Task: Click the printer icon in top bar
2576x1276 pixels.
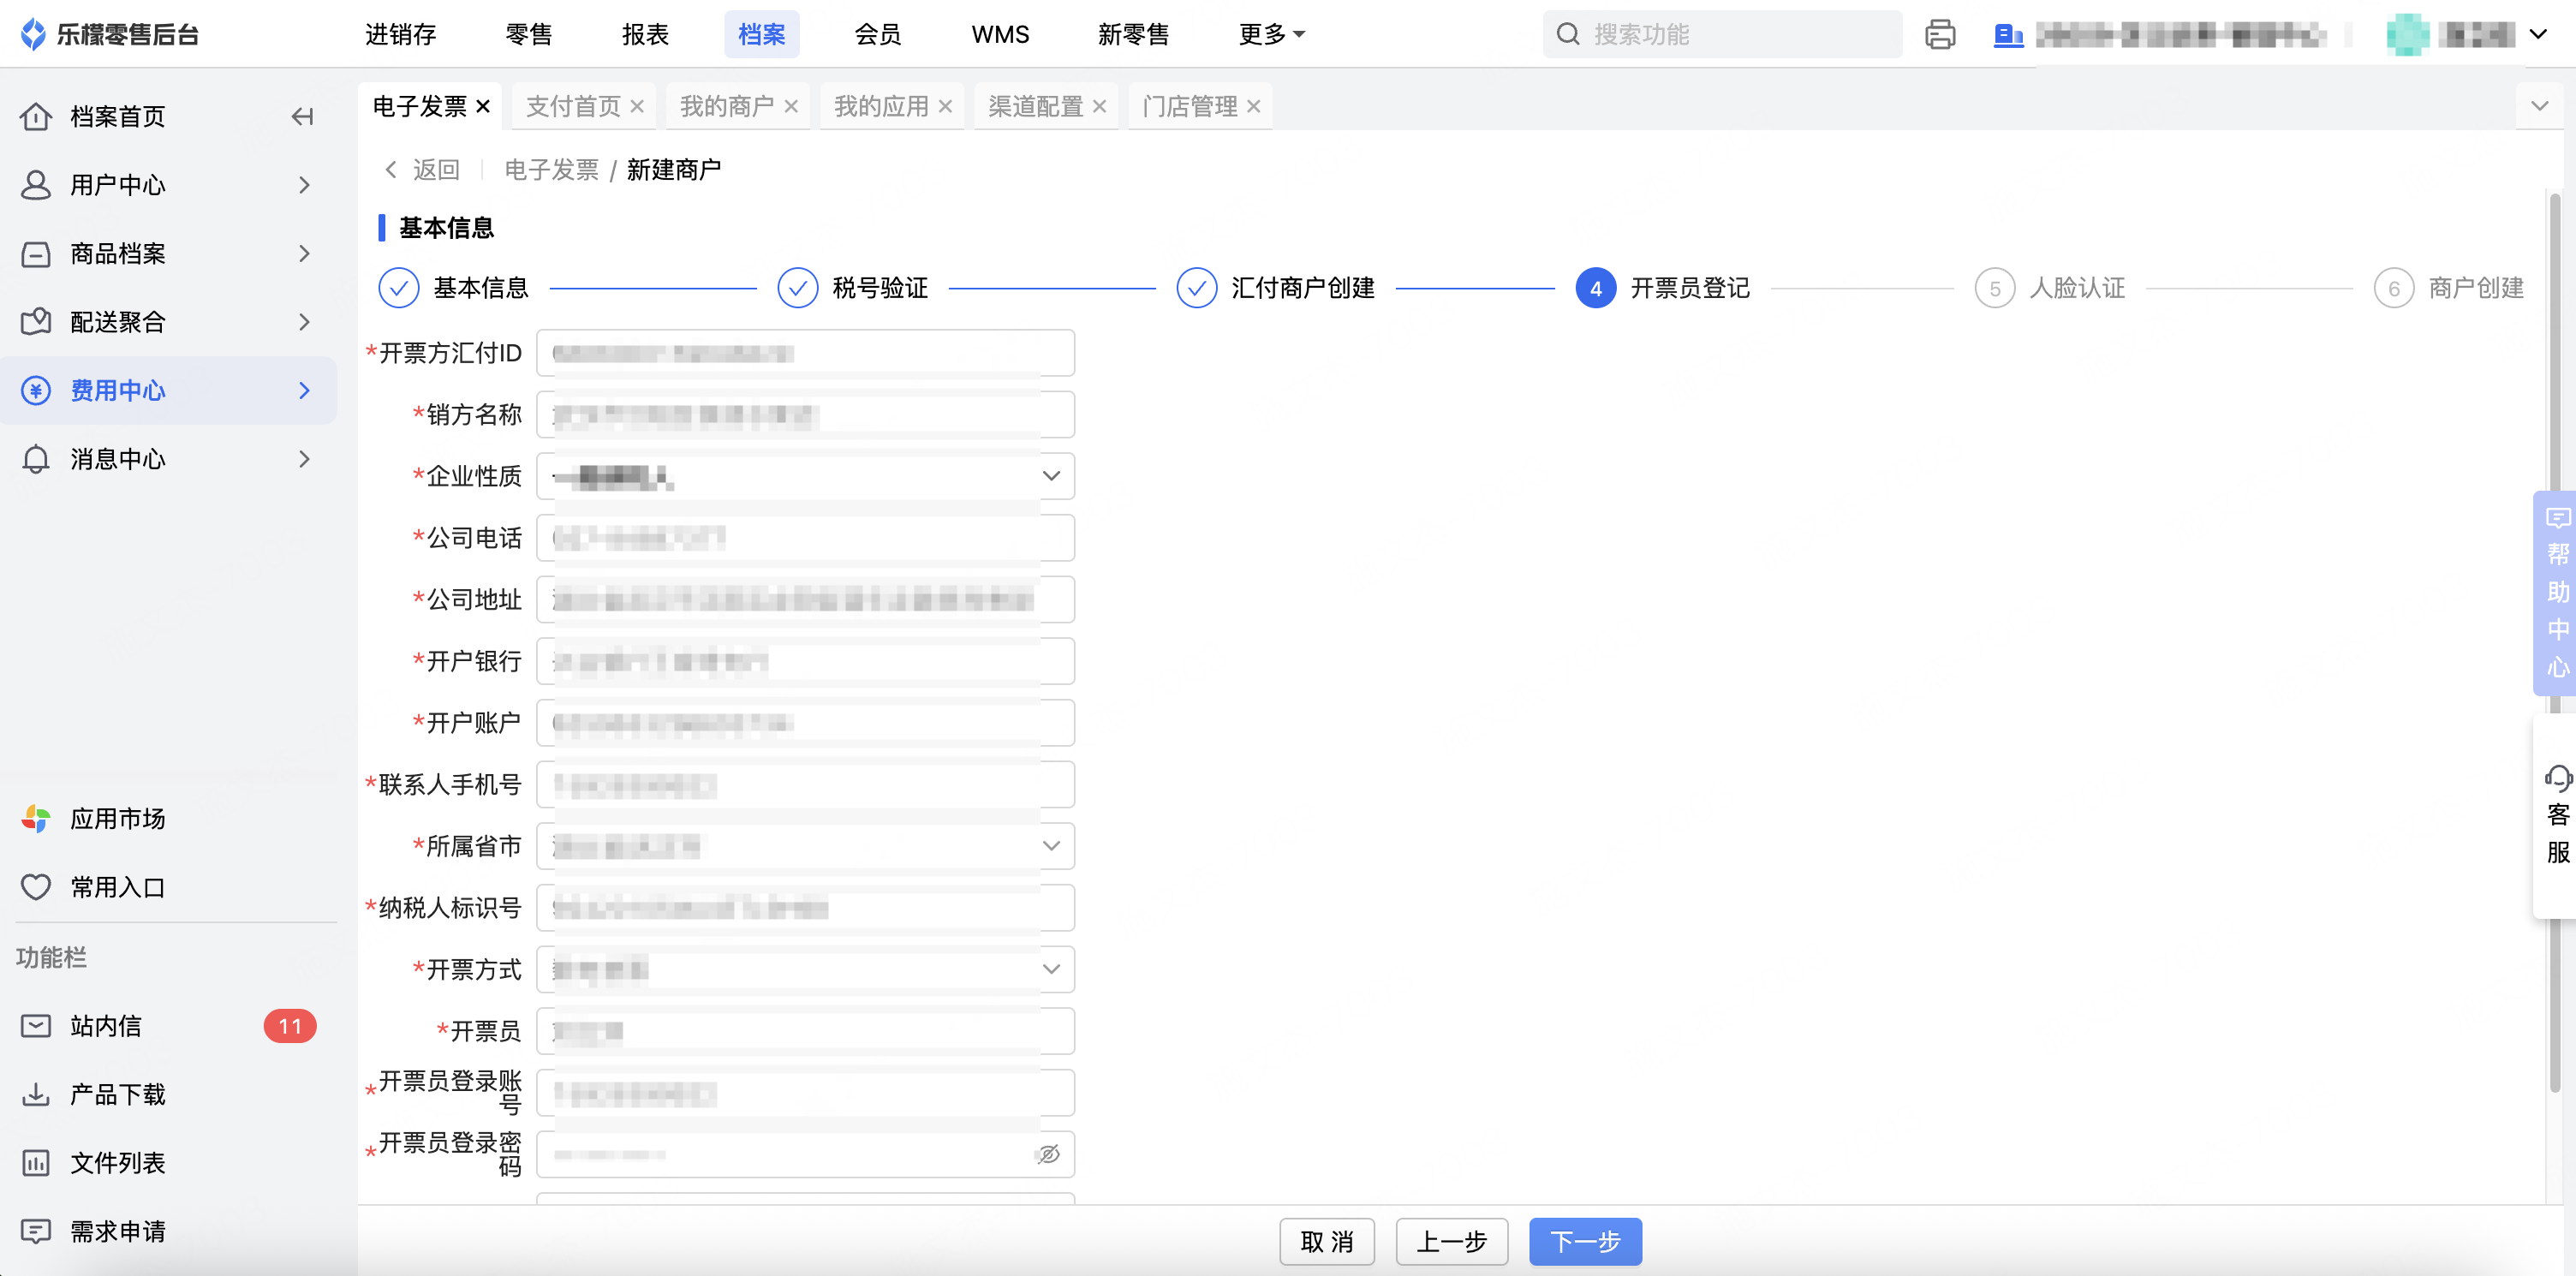Action: point(1939,34)
